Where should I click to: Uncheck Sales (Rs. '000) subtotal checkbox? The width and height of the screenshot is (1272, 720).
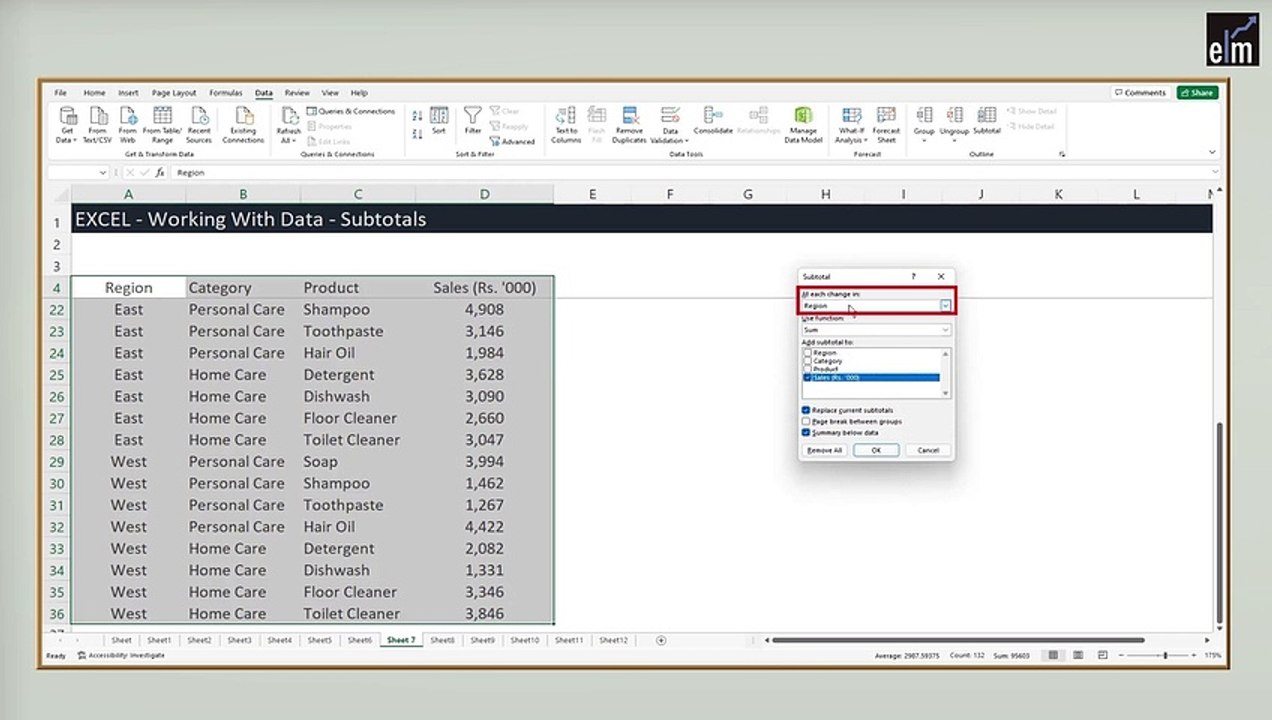pos(807,377)
